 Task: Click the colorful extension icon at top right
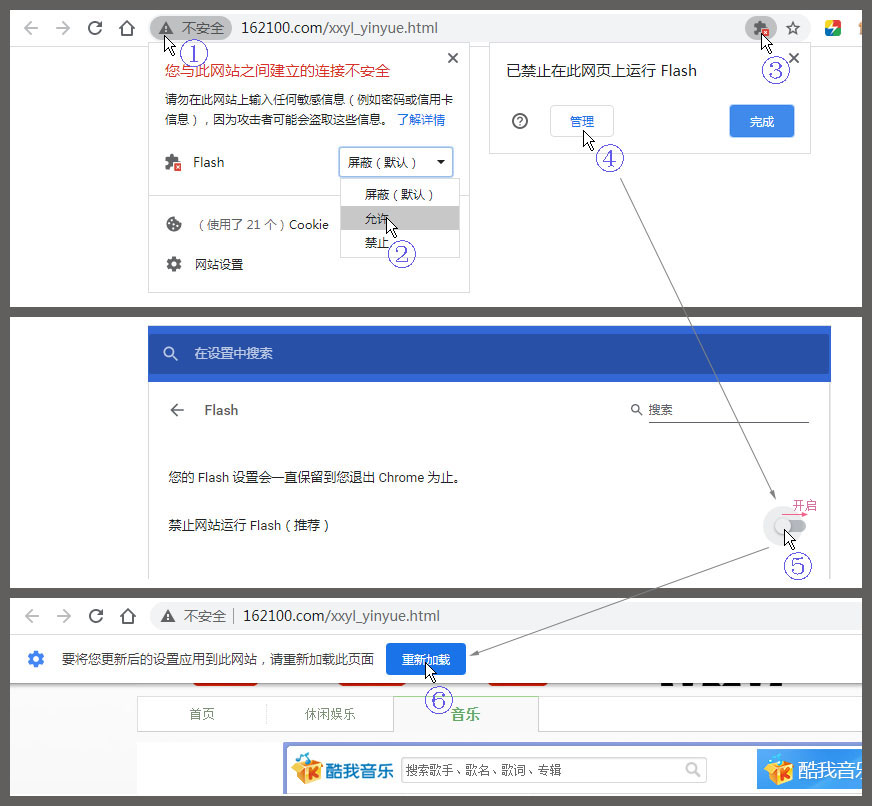point(832,29)
